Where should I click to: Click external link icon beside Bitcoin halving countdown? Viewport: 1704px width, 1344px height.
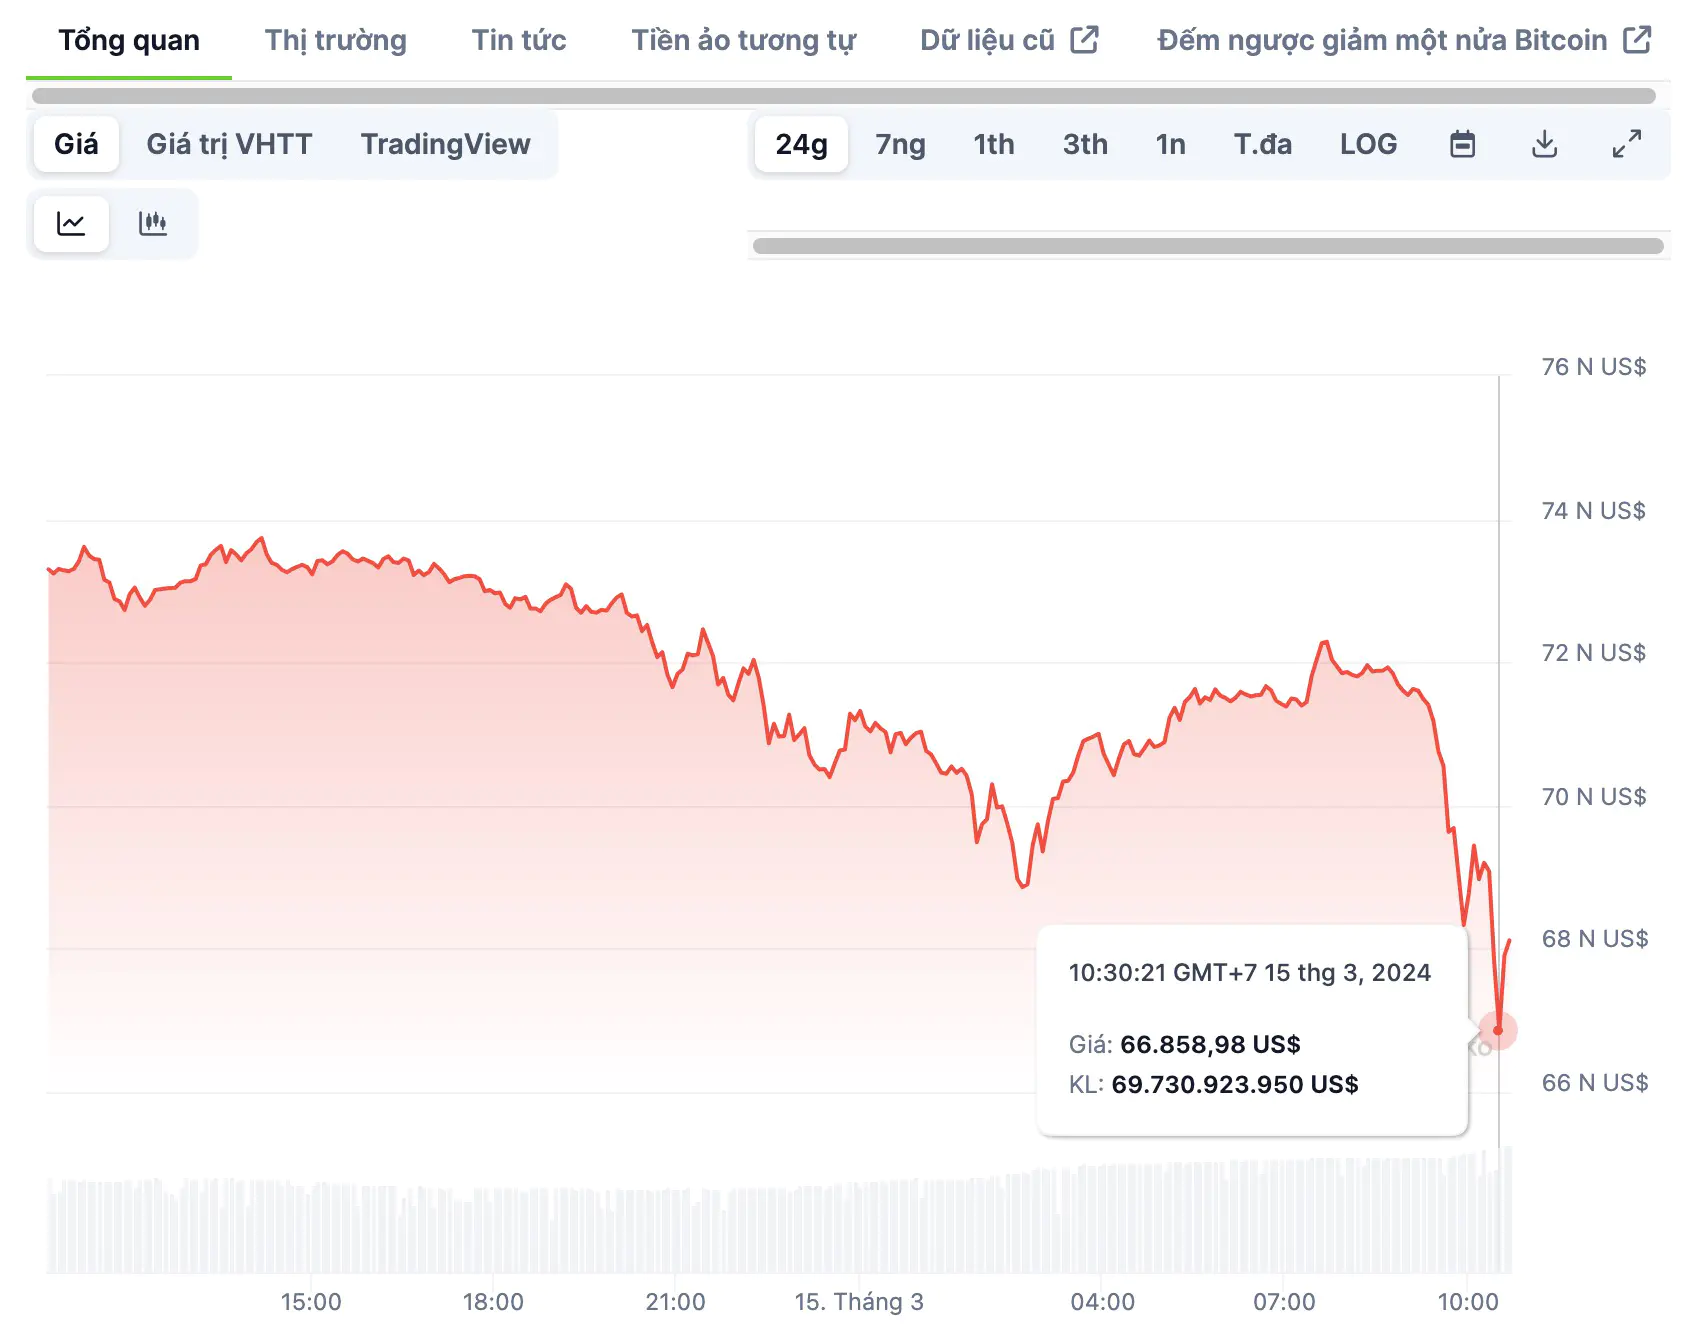(x=1637, y=40)
